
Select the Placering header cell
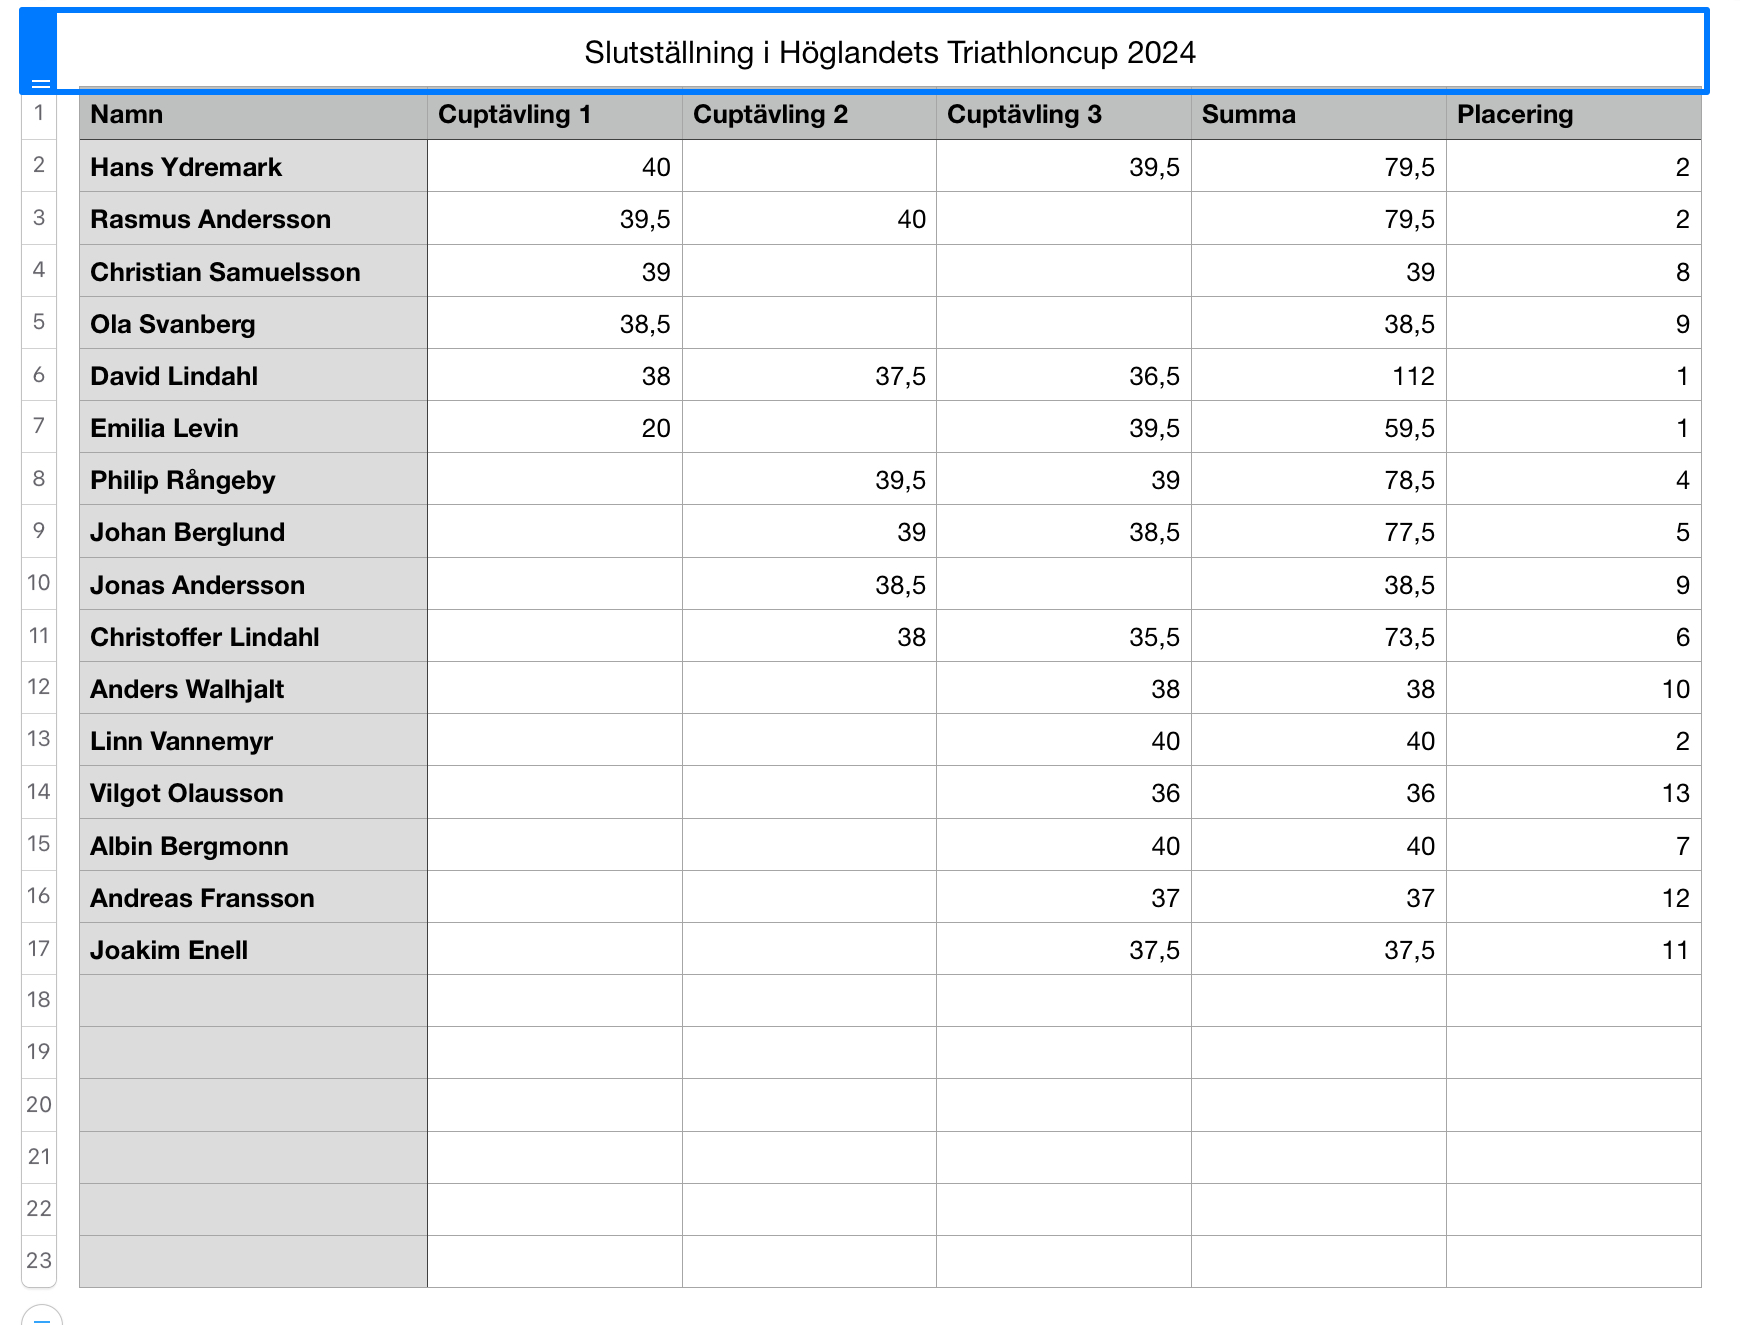pos(1573,115)
